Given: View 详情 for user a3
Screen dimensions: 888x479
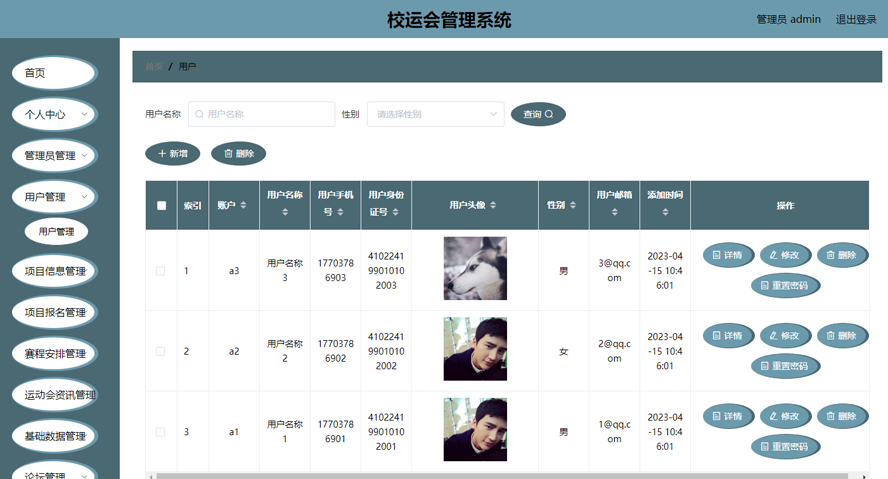Looking at the screenshot, I should tap(728, 255).
